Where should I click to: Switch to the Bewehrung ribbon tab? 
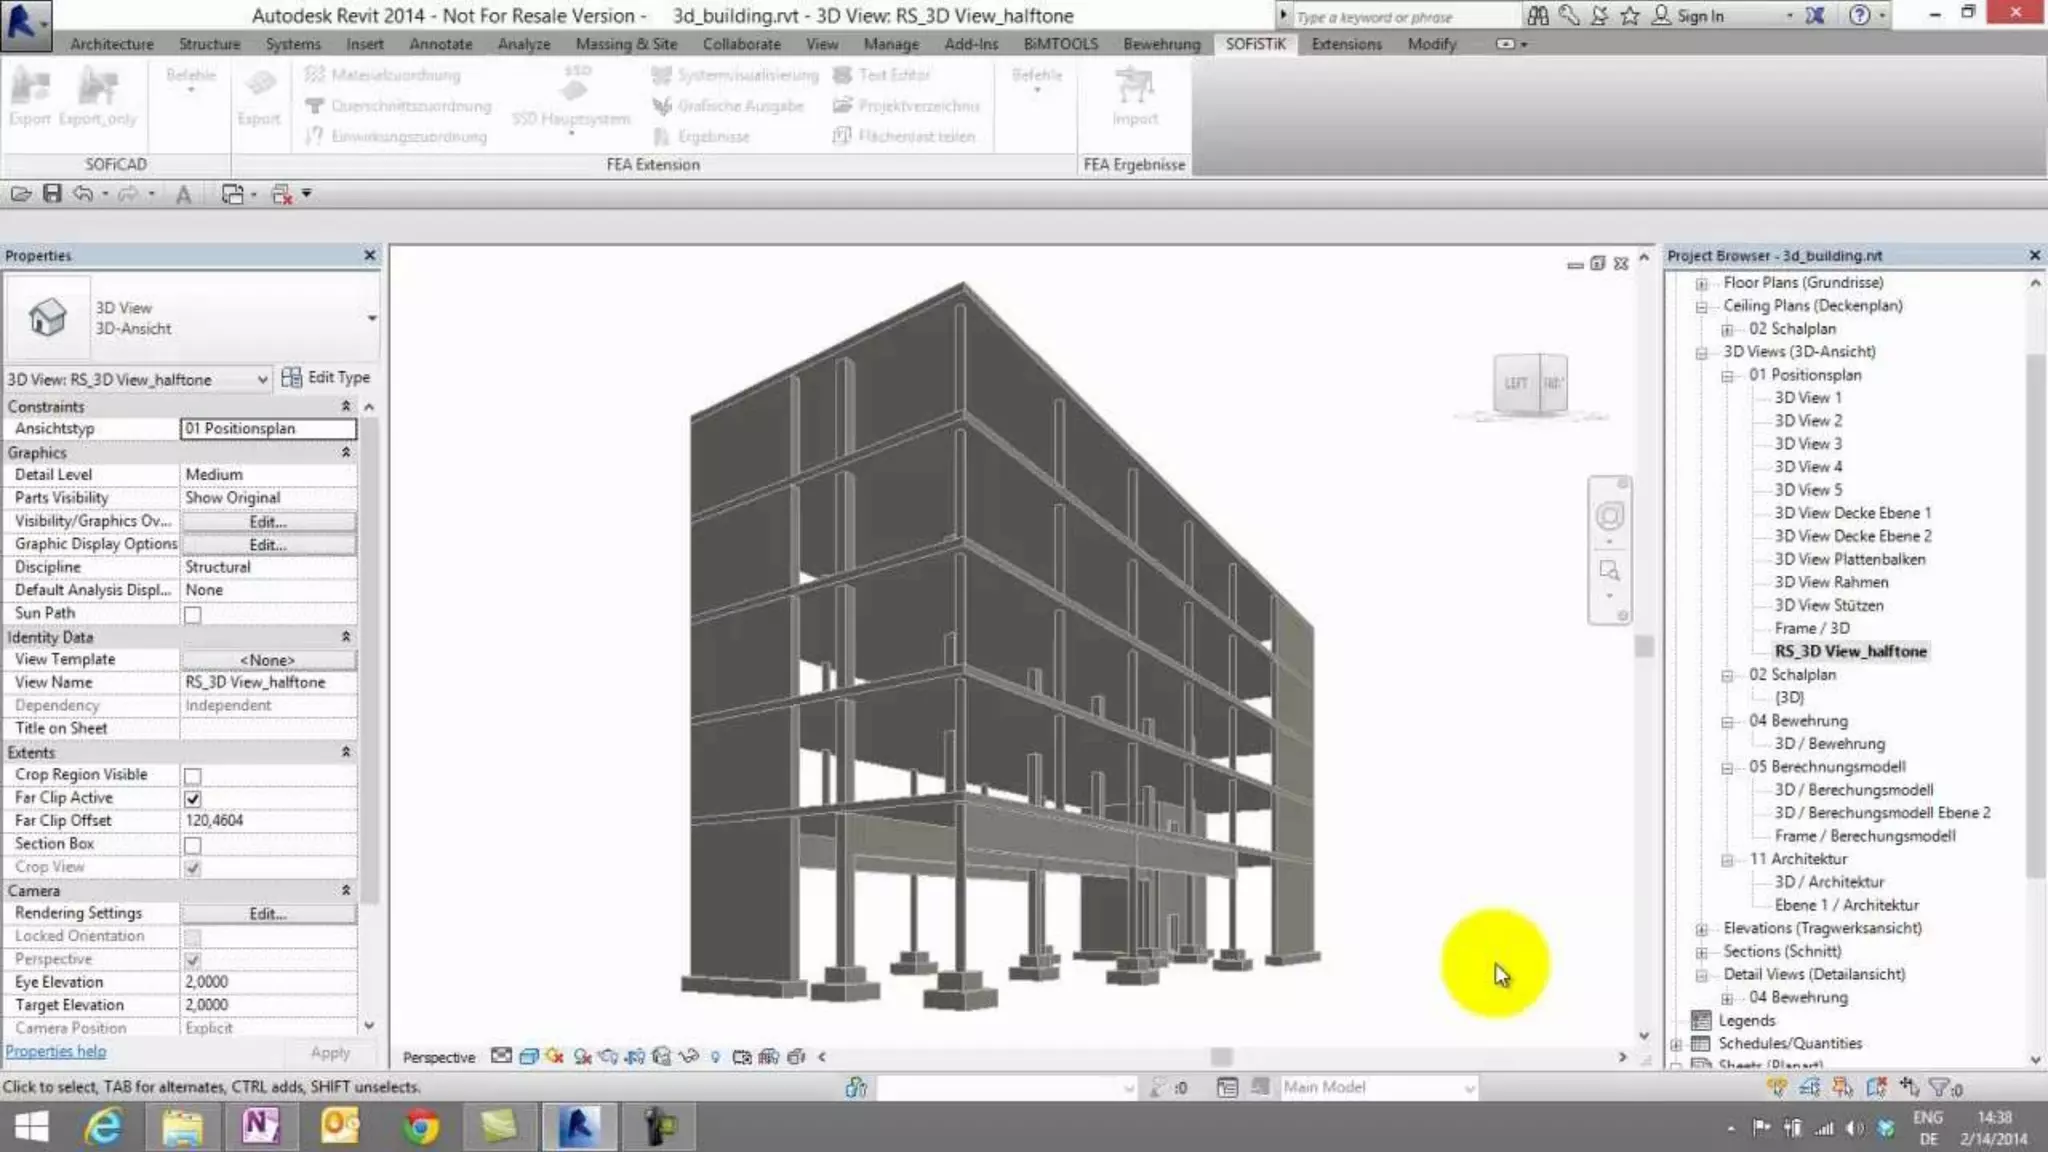pos(1161,44)
